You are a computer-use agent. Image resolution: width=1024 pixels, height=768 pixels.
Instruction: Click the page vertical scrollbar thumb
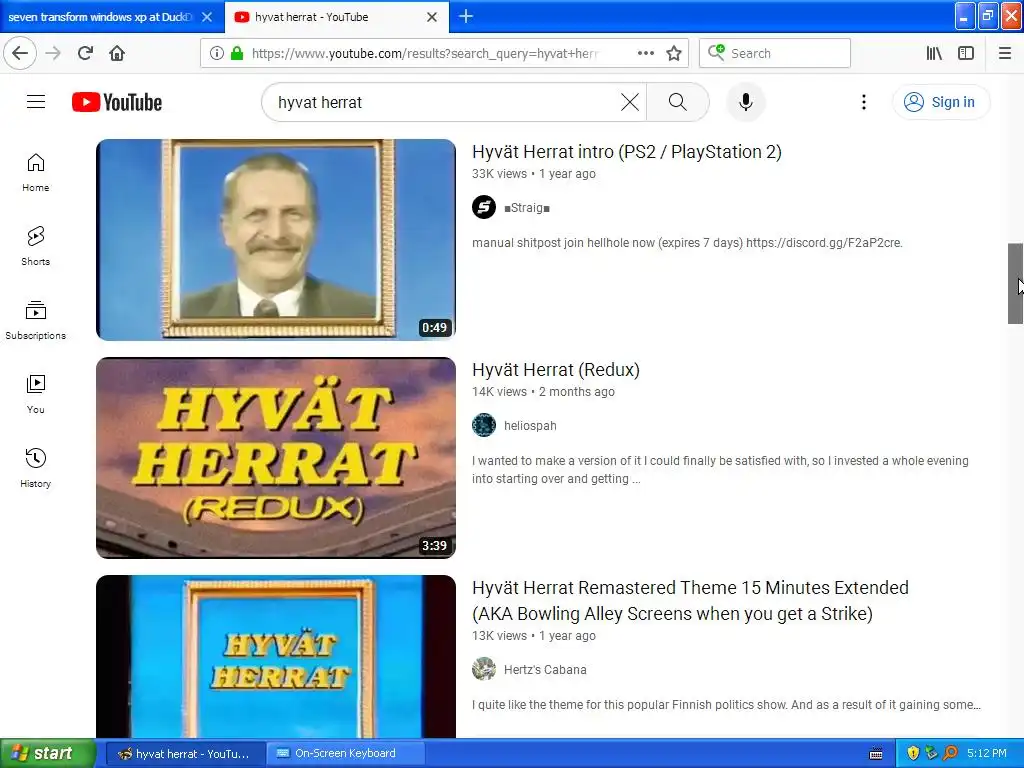(x=1015, y=283)
